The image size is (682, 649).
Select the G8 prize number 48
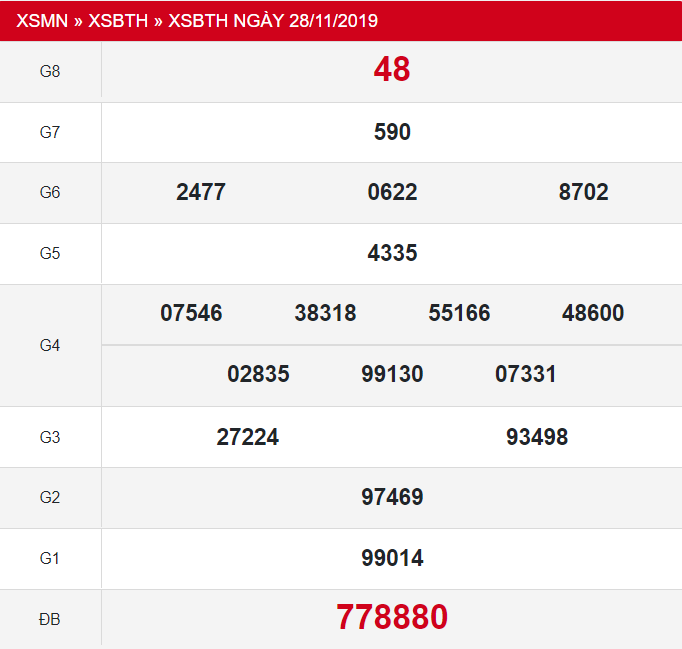(x=392, y=69)
